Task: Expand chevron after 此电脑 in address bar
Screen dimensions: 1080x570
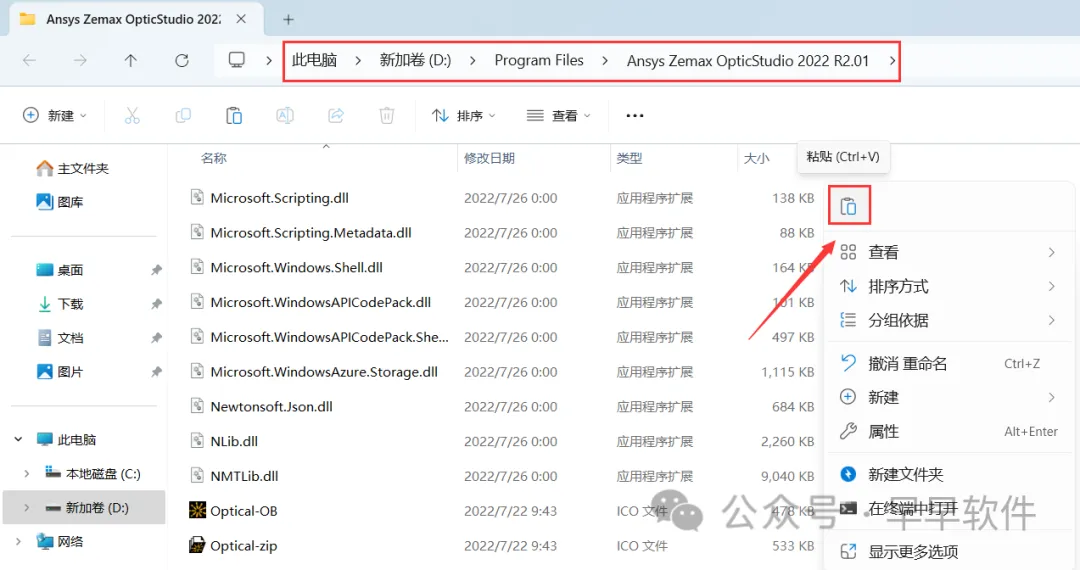Action: coord(358,61)
